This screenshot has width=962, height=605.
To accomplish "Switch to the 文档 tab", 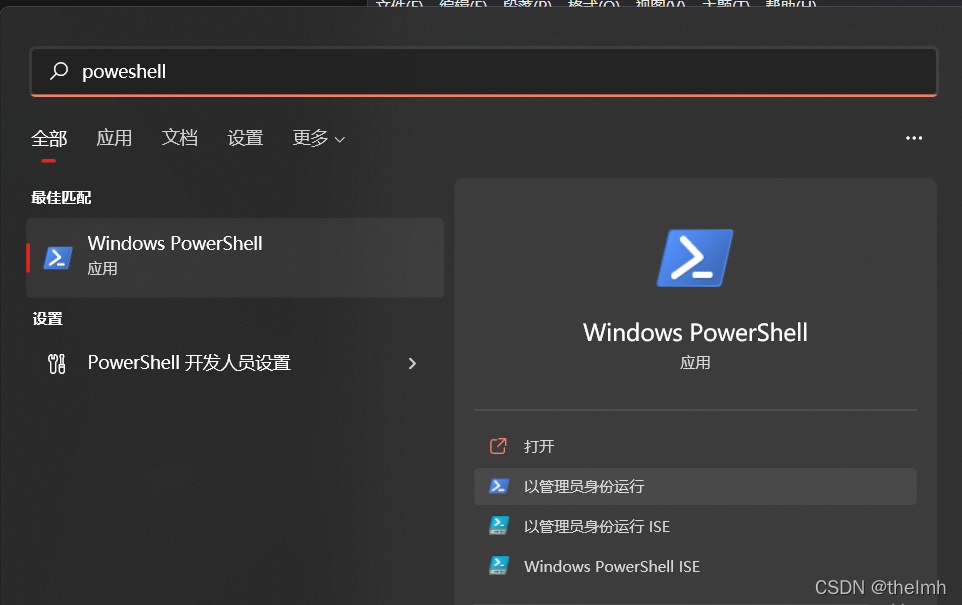I will click(180, 138).
